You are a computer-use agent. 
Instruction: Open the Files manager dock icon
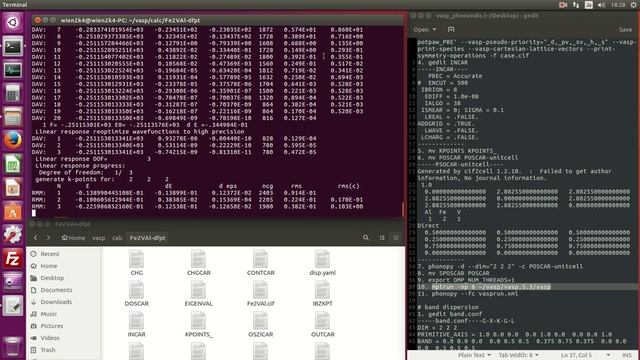[13, 117]
